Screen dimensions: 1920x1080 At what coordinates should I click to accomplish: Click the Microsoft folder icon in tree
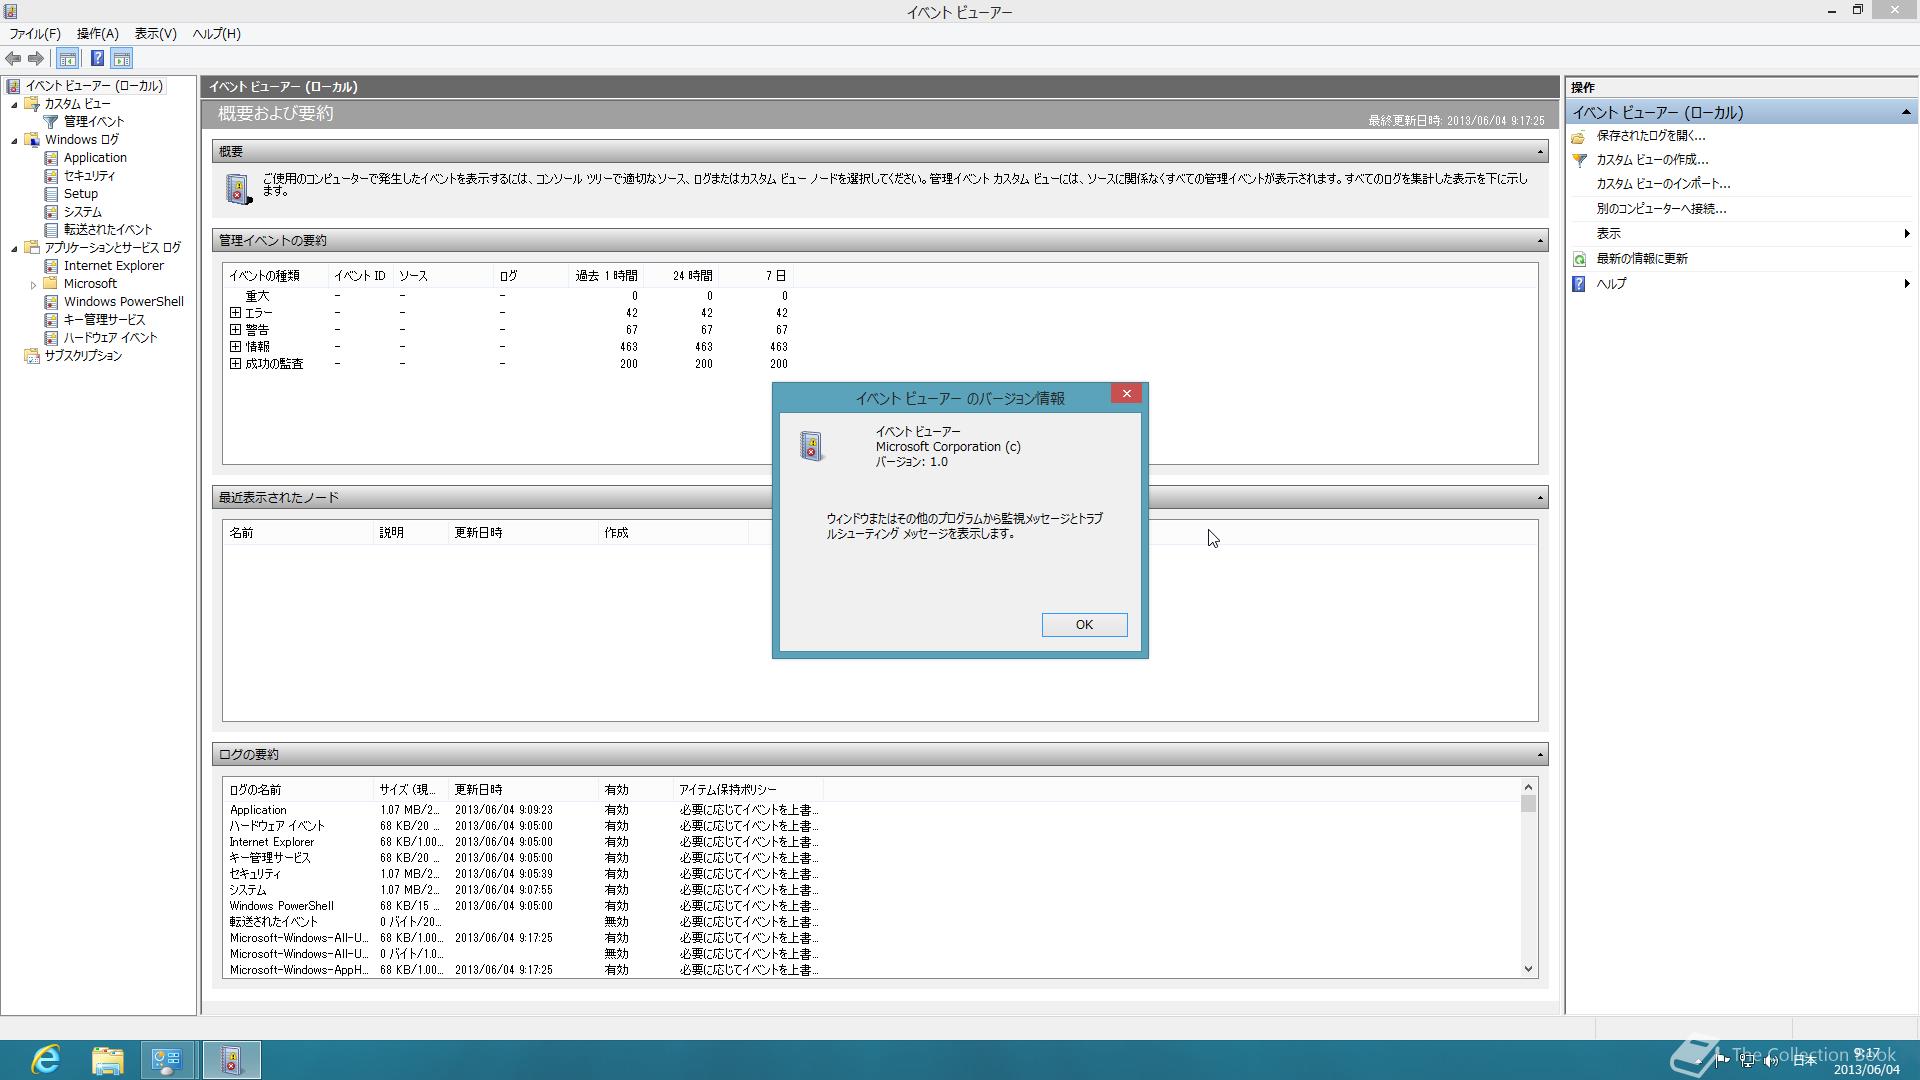[51, 284]
